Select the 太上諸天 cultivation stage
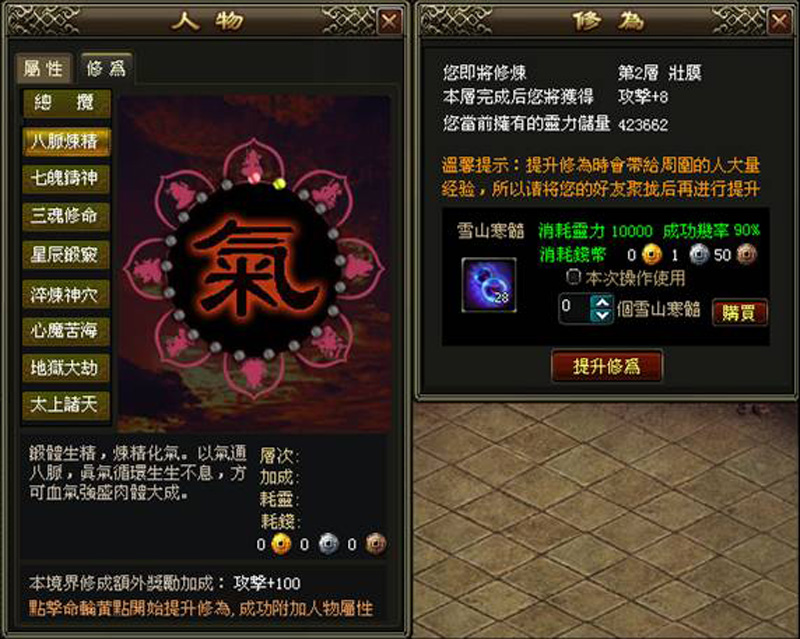 click(x=66, y=405)
